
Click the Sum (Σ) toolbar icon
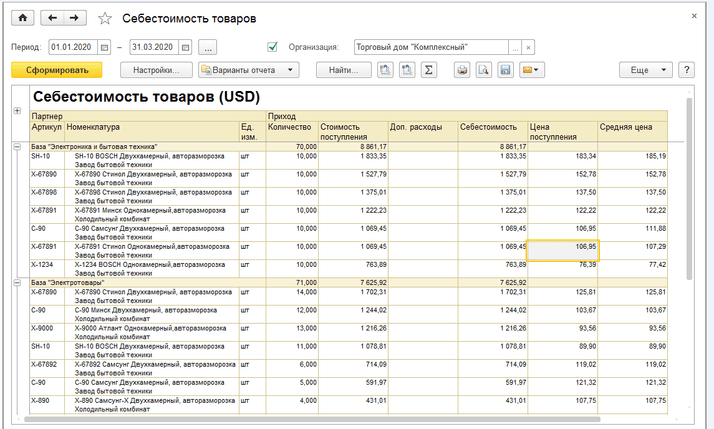(428, 70)
